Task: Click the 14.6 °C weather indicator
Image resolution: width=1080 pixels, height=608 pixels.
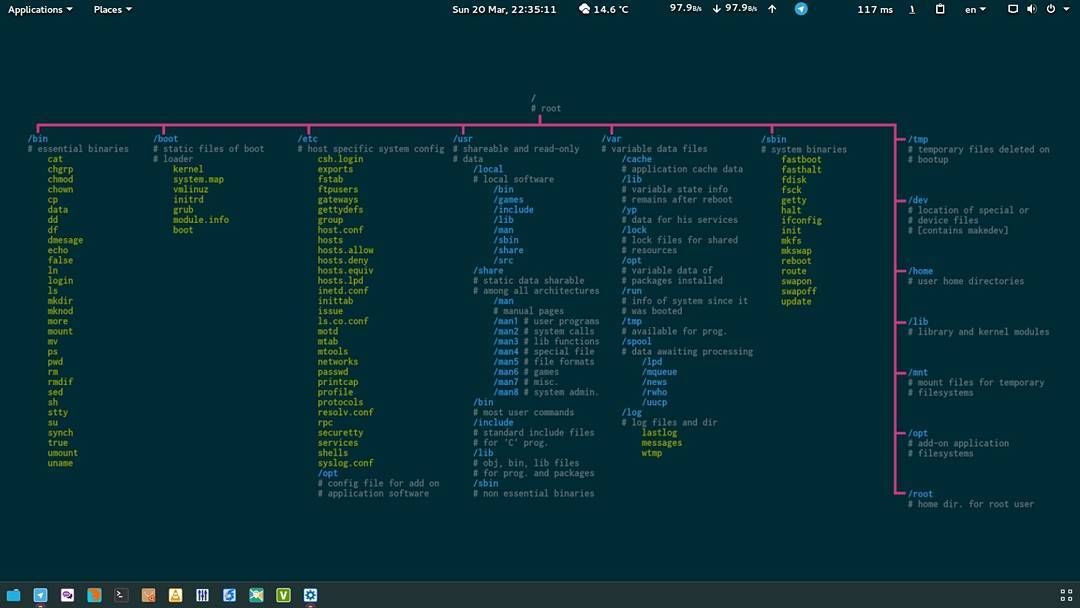Action: tap(604, 9)
